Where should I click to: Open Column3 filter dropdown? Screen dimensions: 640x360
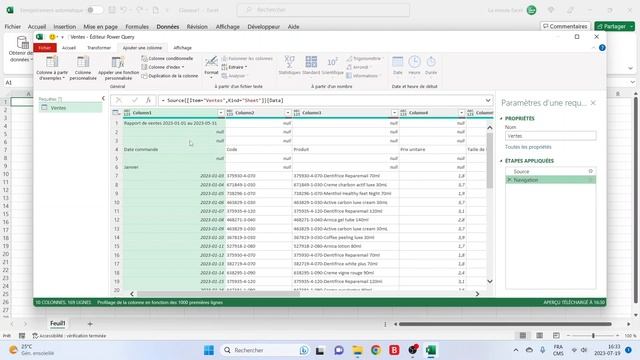[394, 113]
